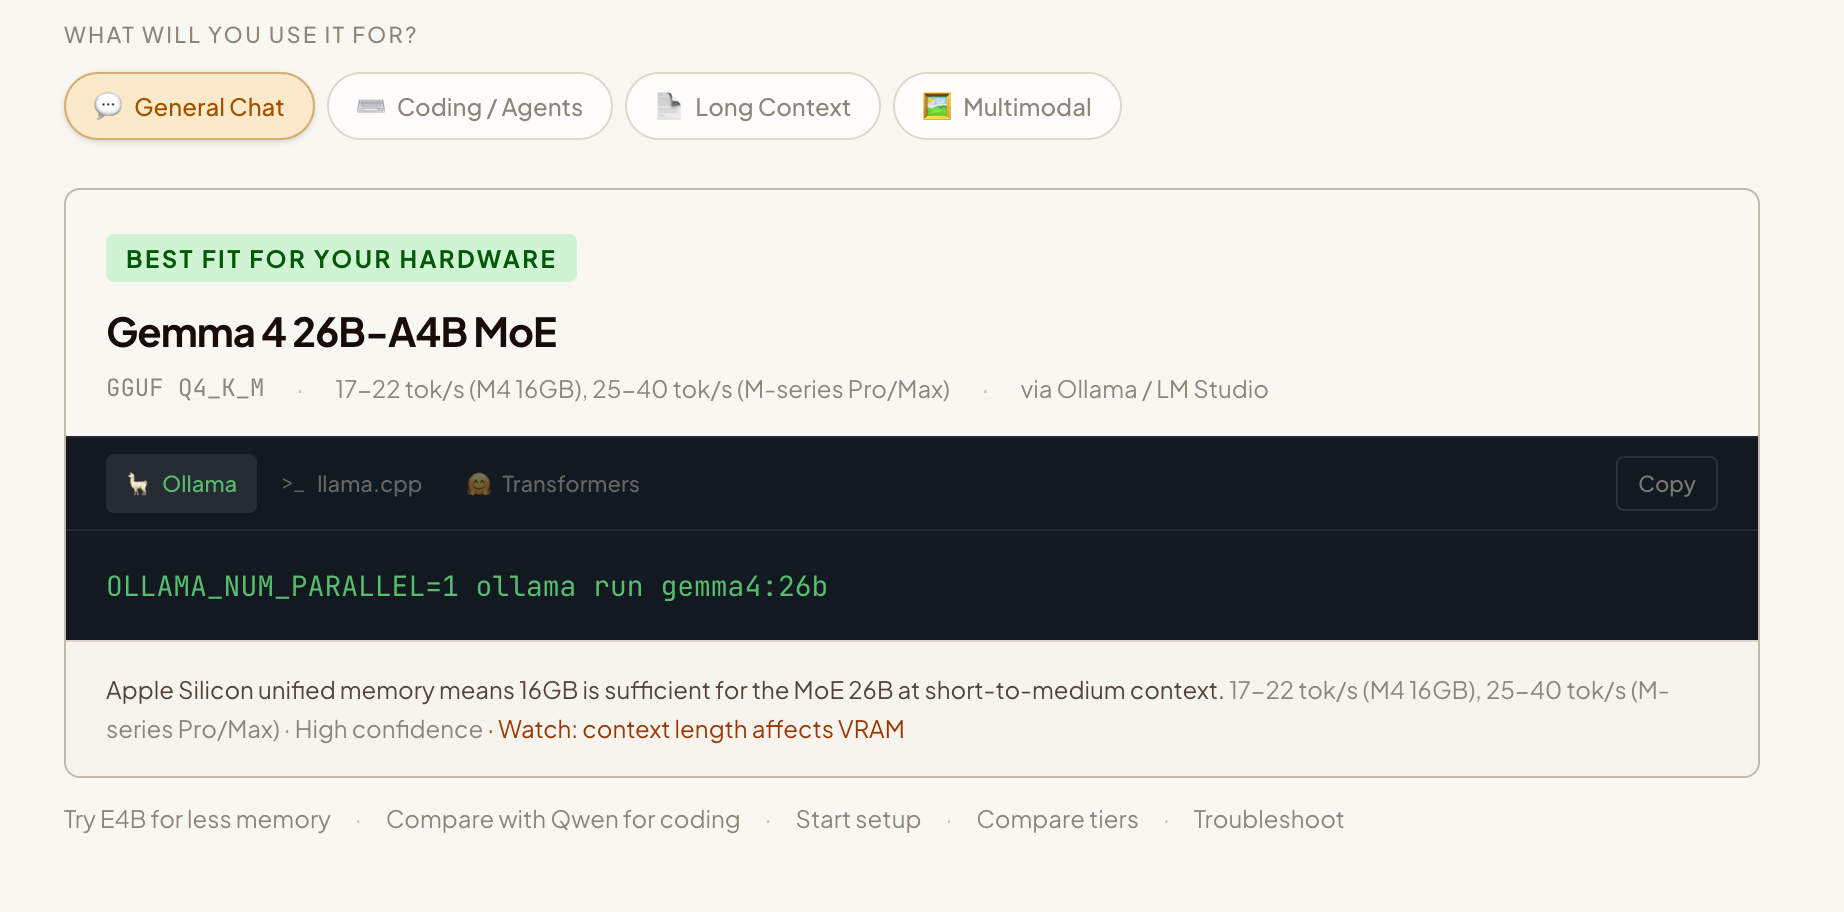
Task: Click the llama icon on the Ollama tab
Action: pyautogui.click(x=139, y=483)
